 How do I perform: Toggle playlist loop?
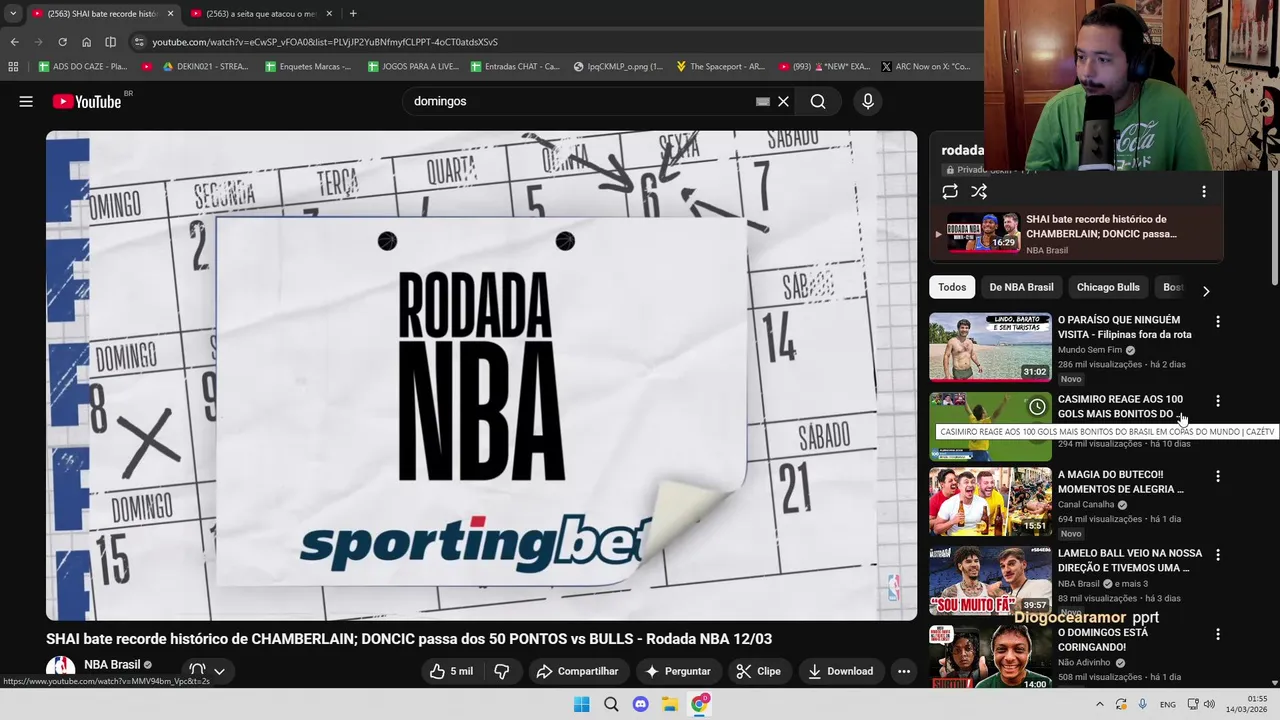coord(950,191)
